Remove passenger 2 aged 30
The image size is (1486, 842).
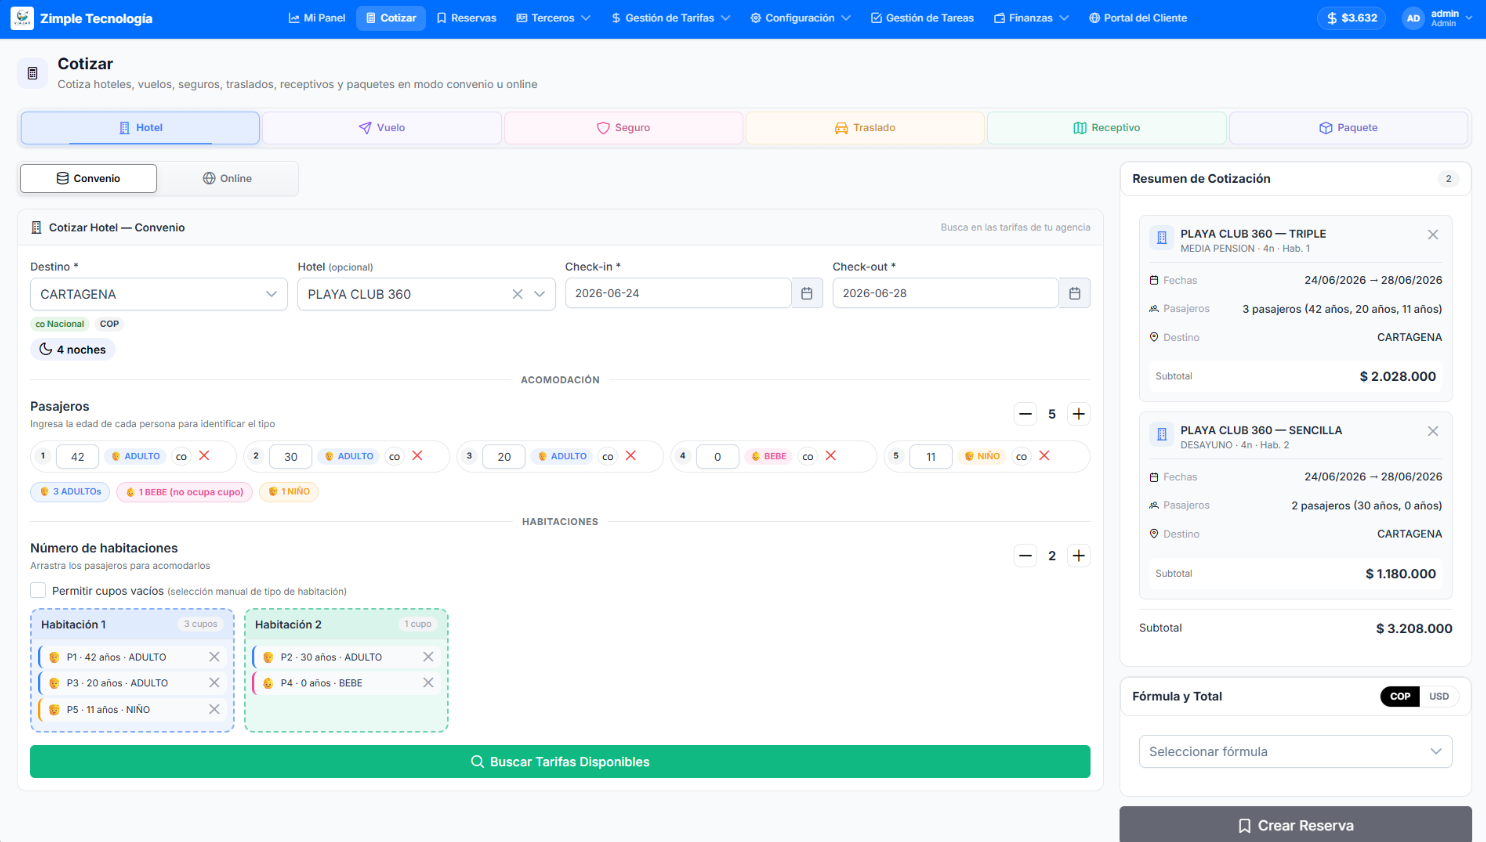point(417,456)
